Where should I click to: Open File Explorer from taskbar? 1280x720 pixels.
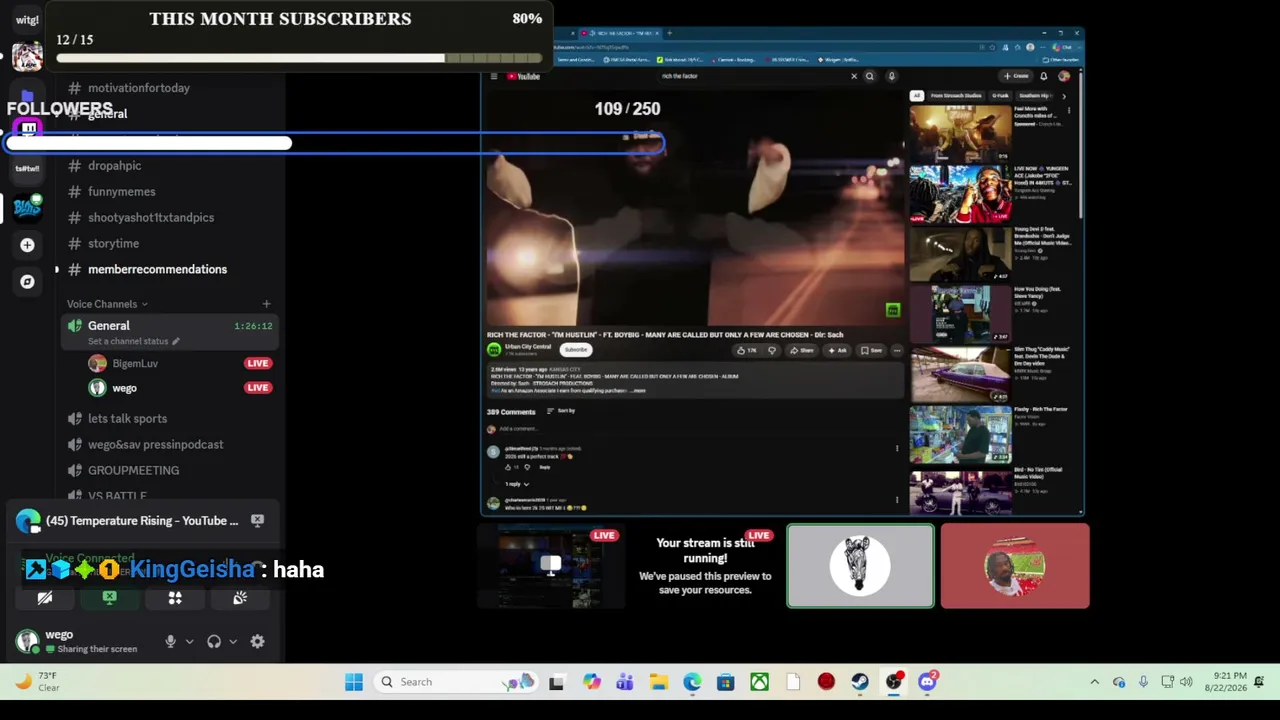pyautogui.click(x=658, y=682)
